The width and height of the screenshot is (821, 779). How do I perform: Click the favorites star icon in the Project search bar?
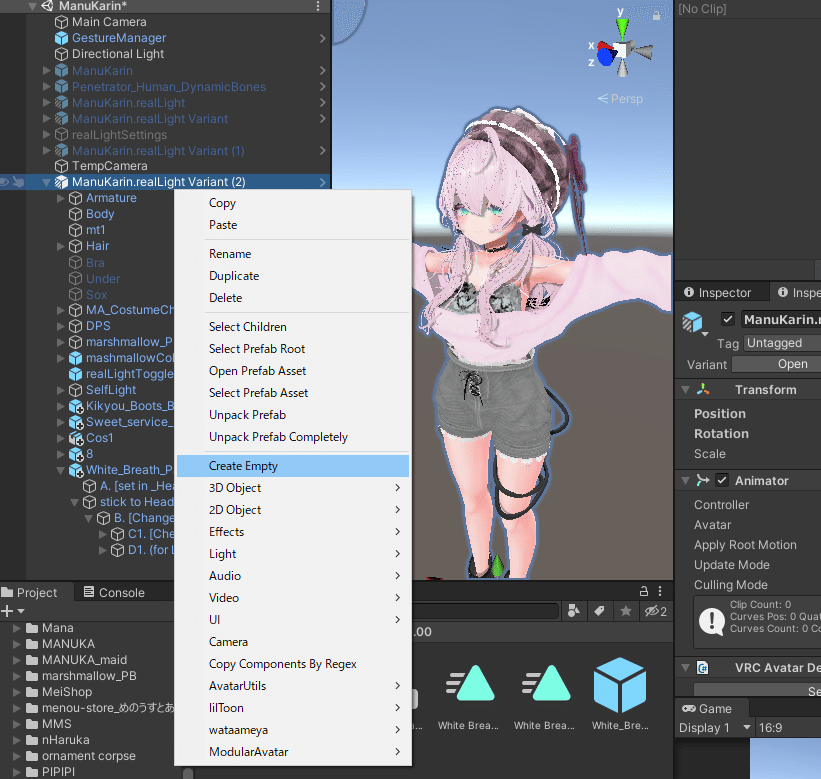point(625,611)
